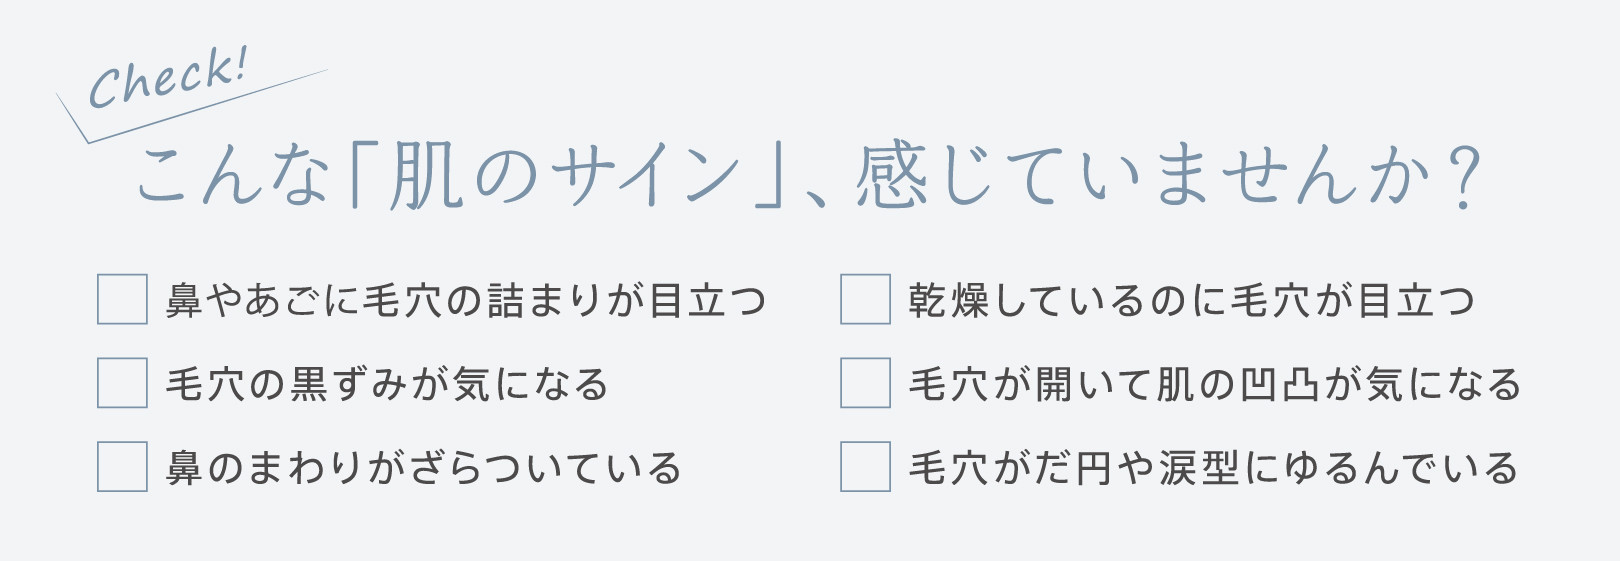Image resolution: width=1620 pixels, height=561 pixels.
Task: Click the label text 毛穴が開いて肌の凹凸が気になる
Action: click(1215, 384)
